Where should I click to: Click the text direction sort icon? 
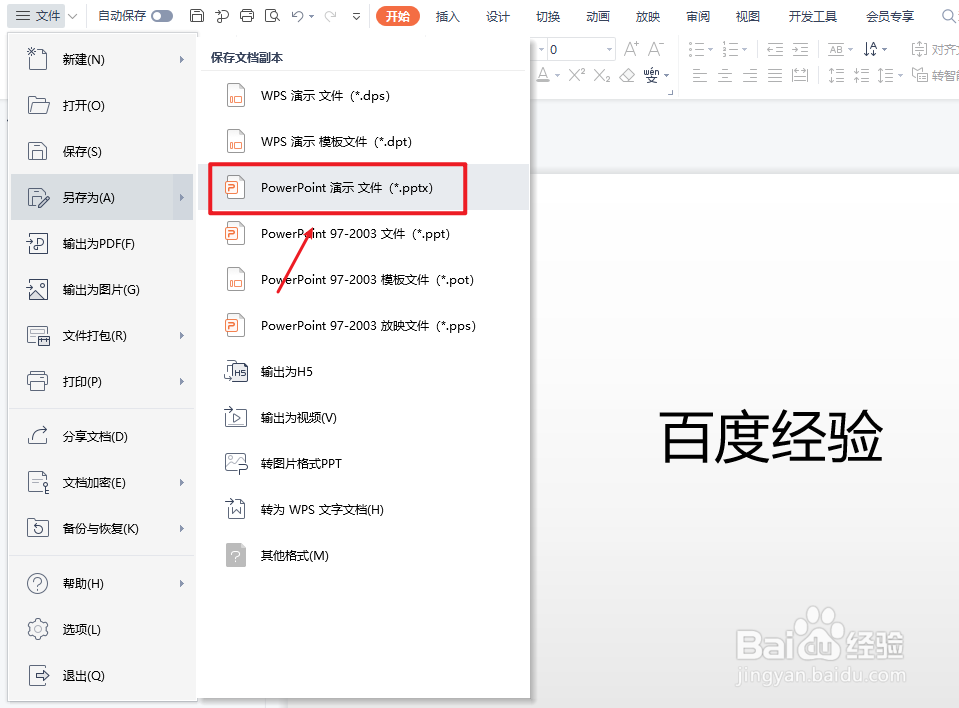pos(871,49)
